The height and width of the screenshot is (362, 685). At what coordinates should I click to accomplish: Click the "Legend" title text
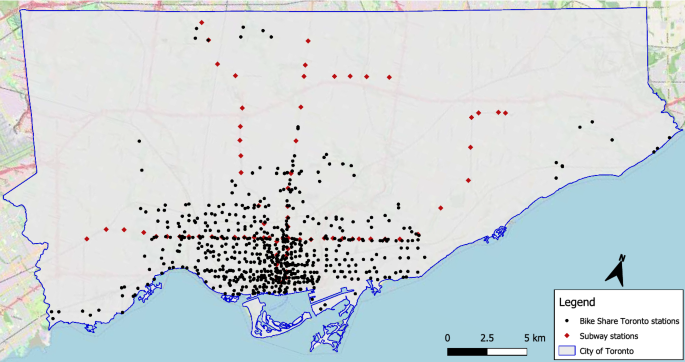(577, 302)
